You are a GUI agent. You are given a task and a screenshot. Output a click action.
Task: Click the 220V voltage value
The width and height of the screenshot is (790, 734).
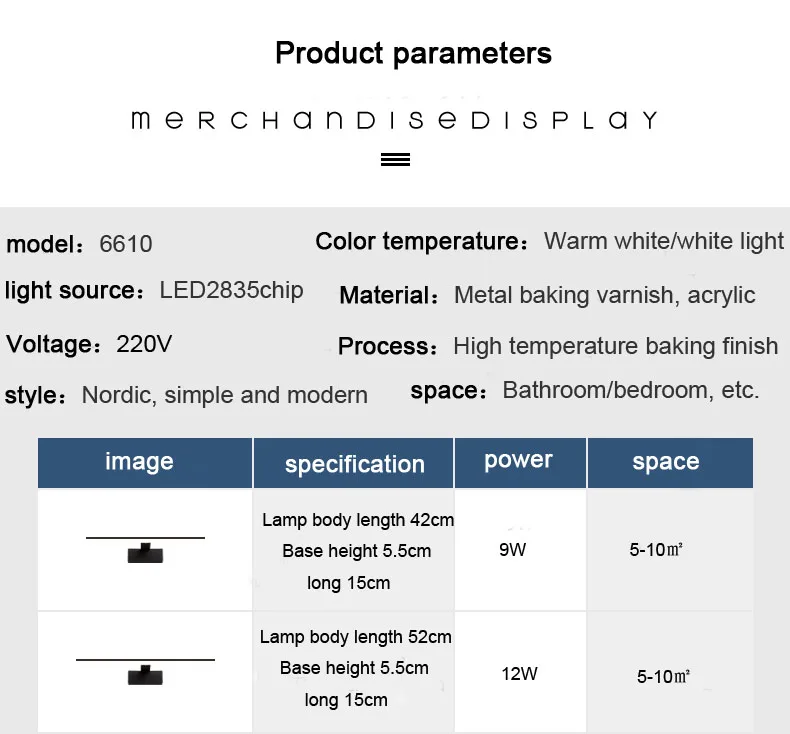point(144,344)
